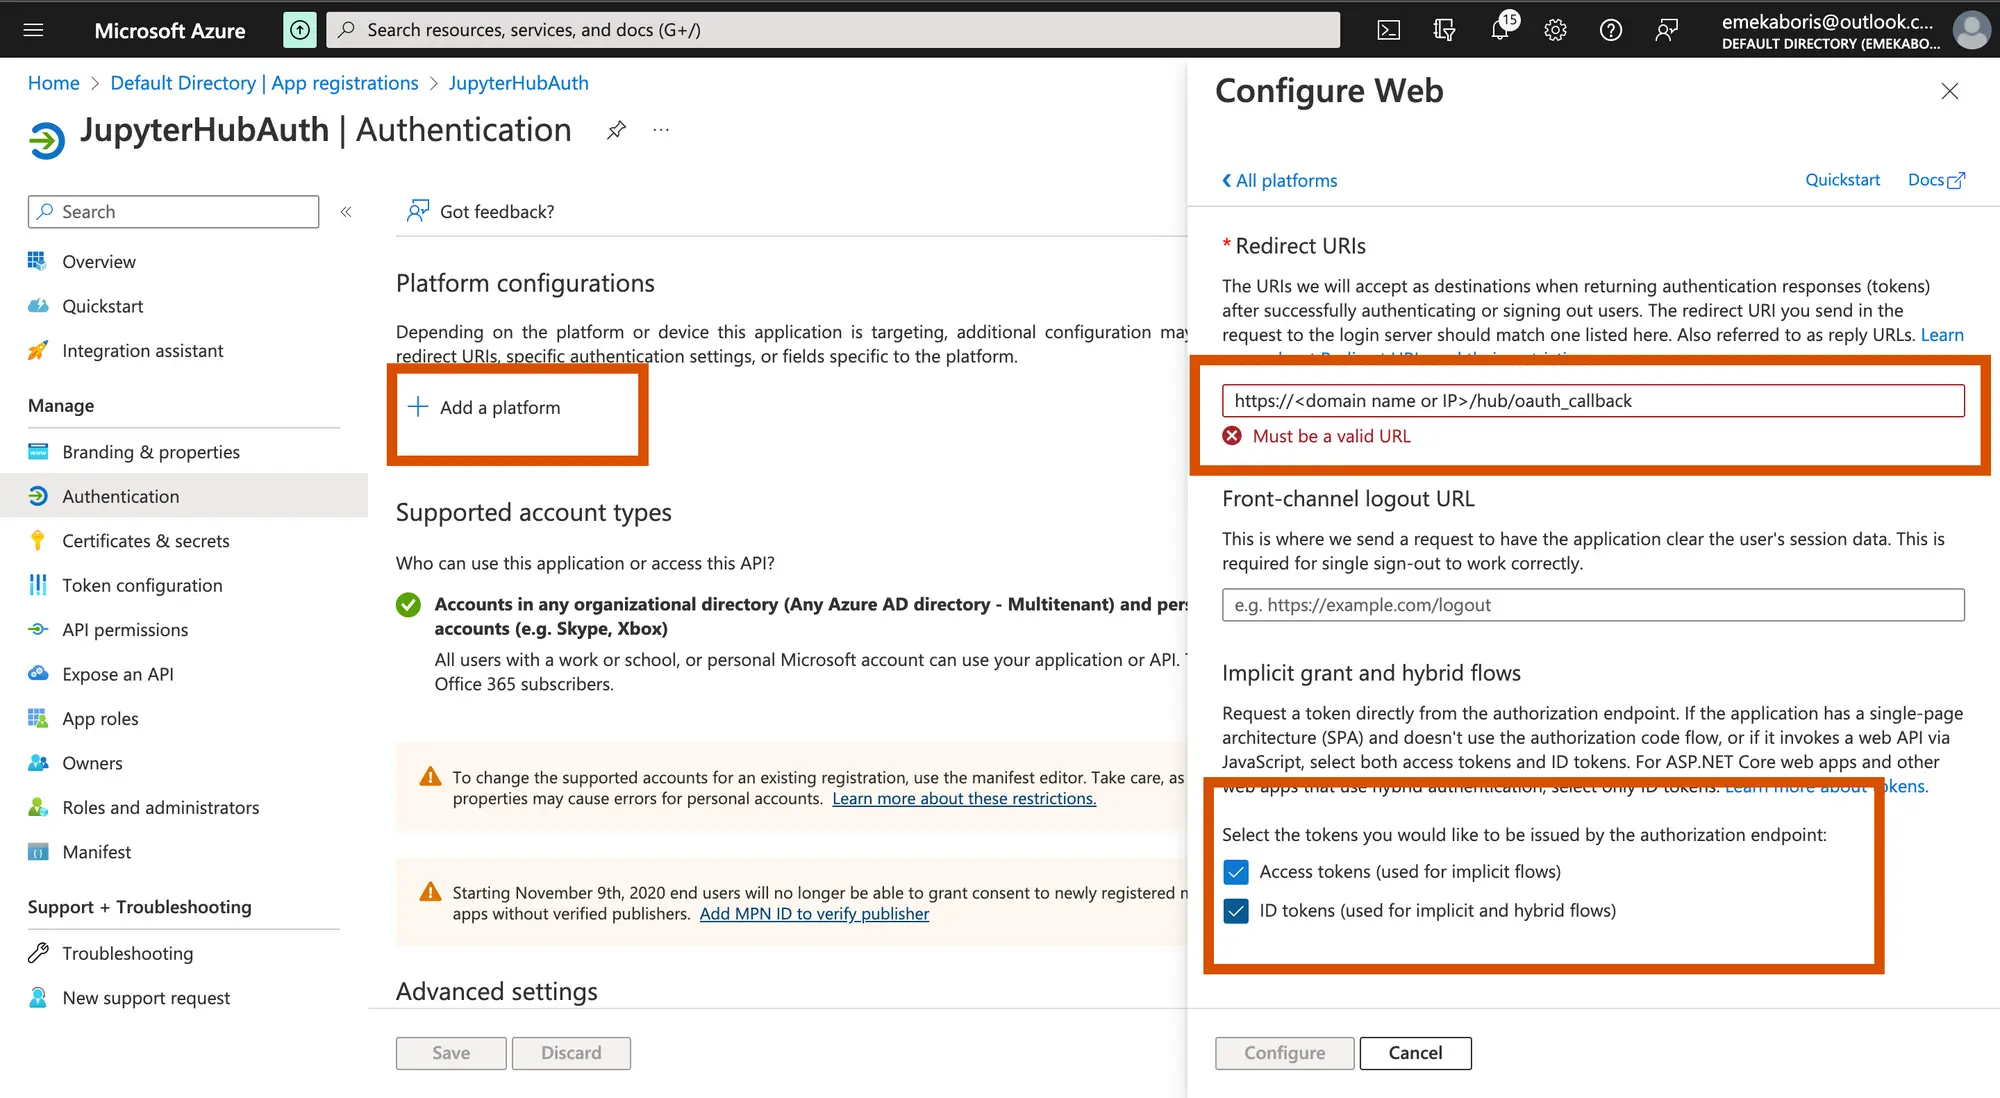Image resolution: width=2000 pixels, height=1098 pixels.
Task: Click the New support request icon
Action: coord(38,997)
